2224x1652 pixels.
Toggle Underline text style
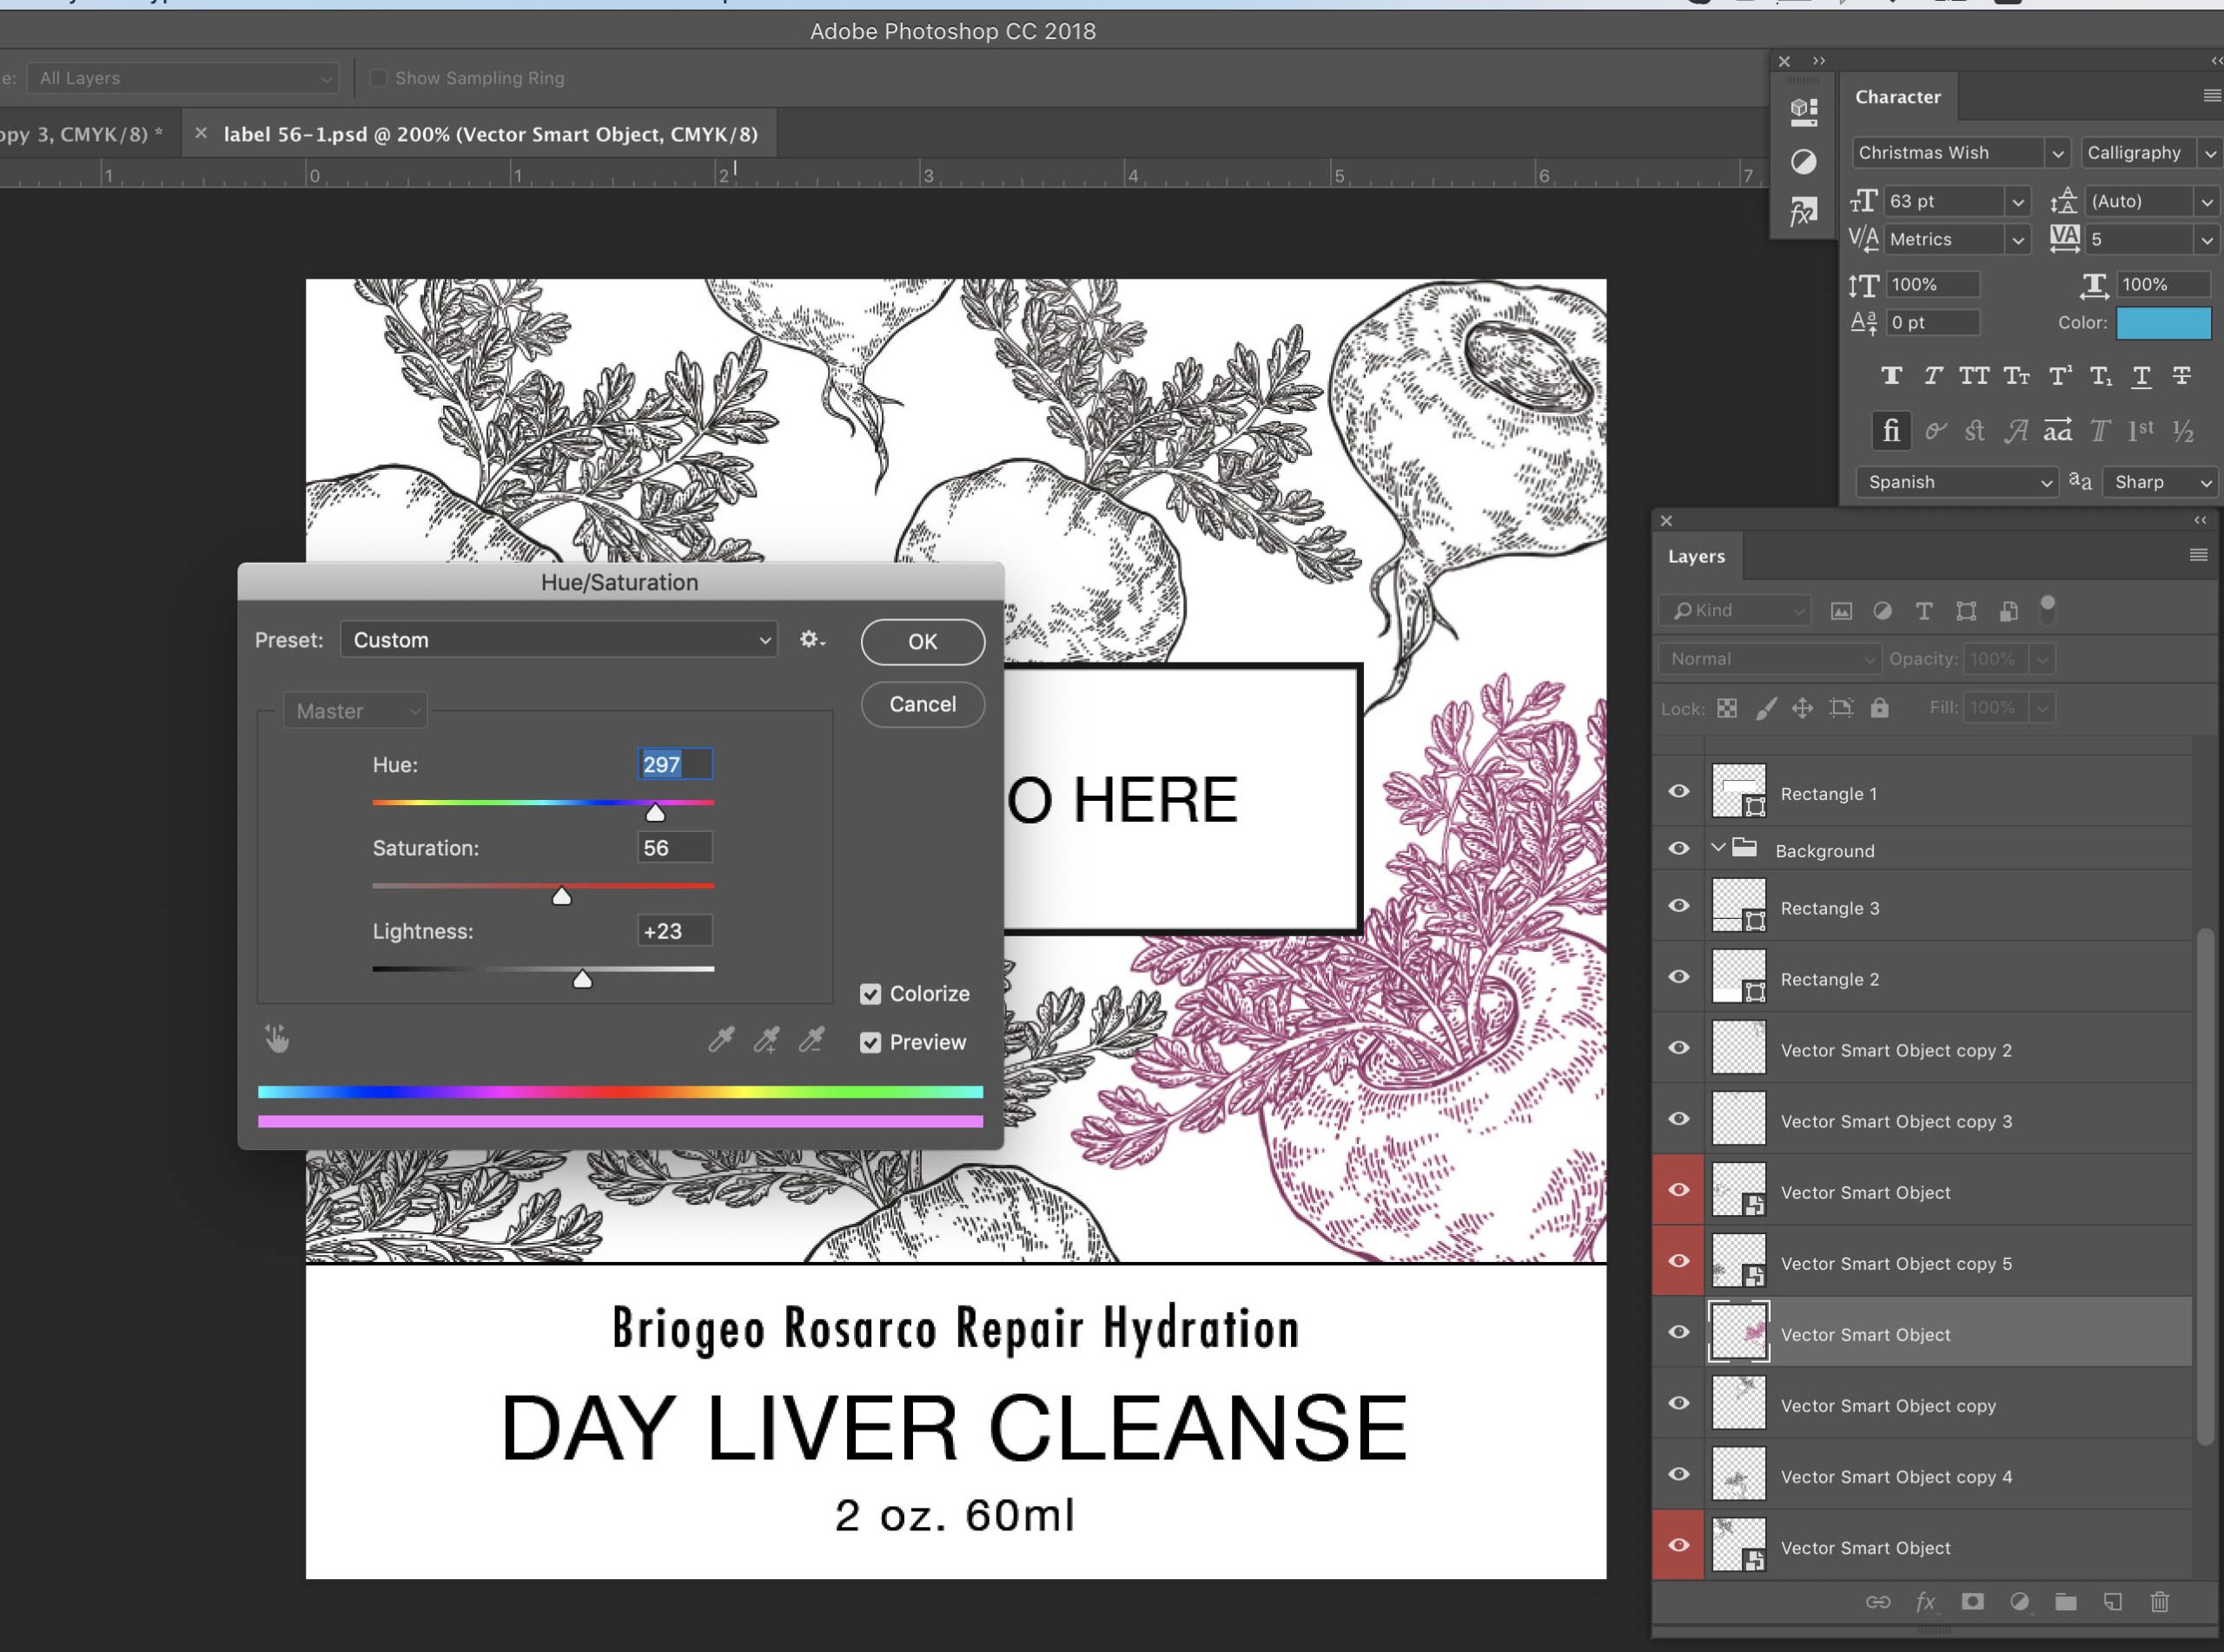tap(2141, 376)
